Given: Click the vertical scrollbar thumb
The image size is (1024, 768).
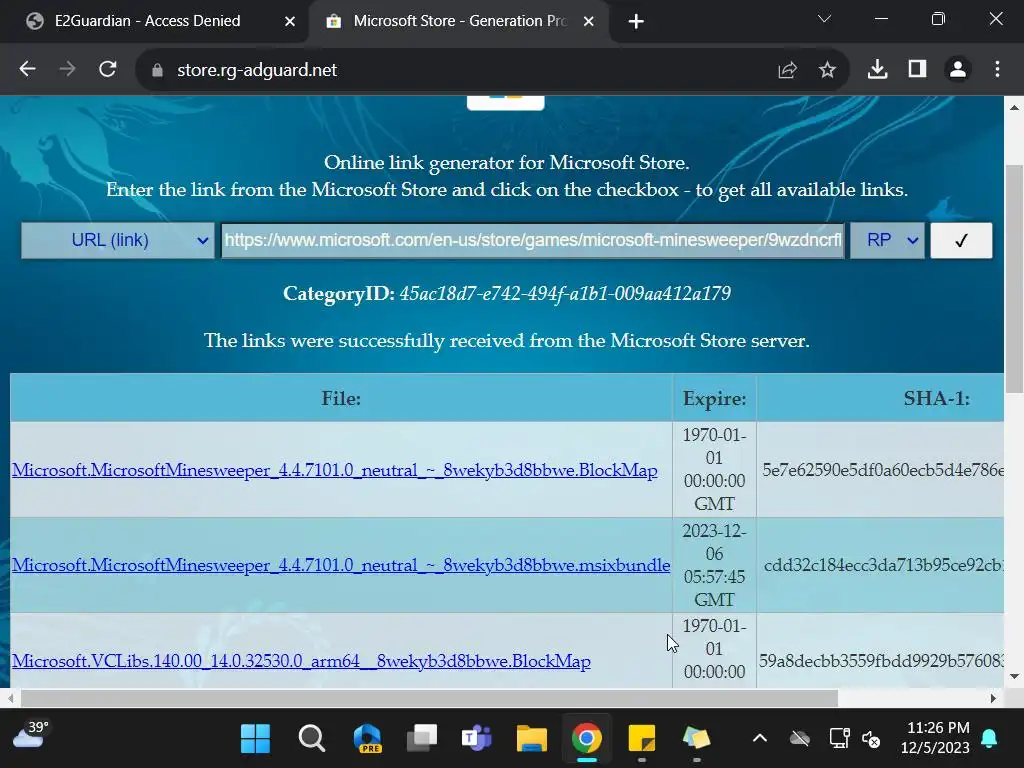Looking at the screenshot, I should click(1014, 279).
